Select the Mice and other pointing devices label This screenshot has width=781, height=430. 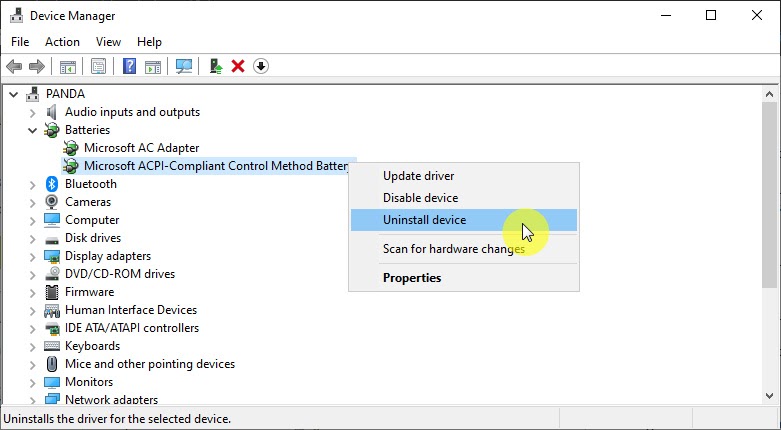pos(149,364)
